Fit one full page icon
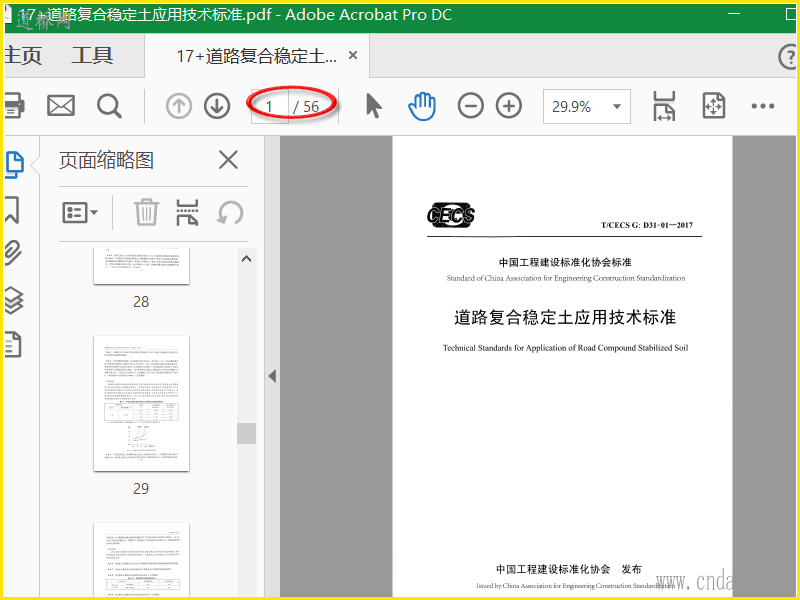This screenshot has width=800, height=600. coord(713,106)
